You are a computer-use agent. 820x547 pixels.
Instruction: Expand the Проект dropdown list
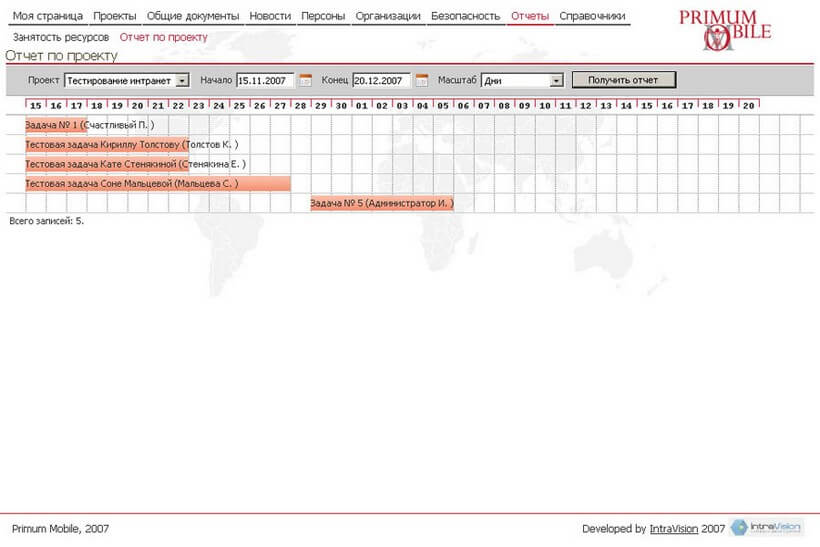182,80
